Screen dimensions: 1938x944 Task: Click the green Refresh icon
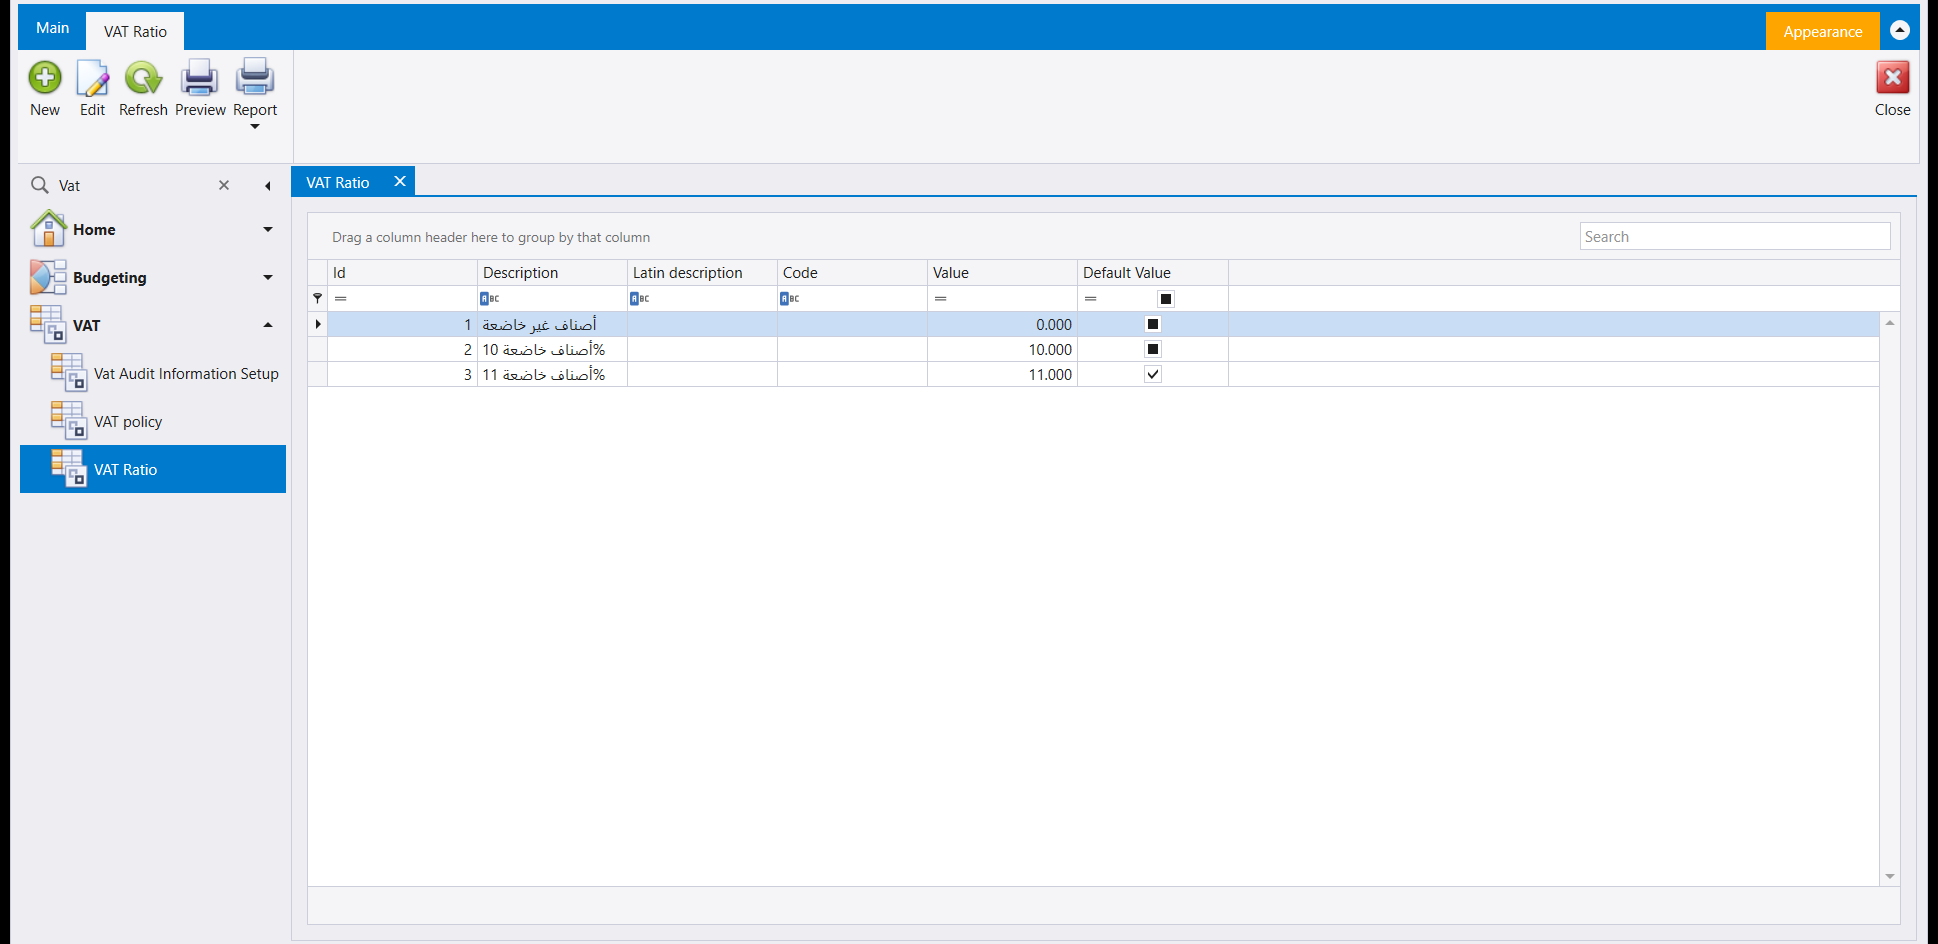(x=143, y=78)
